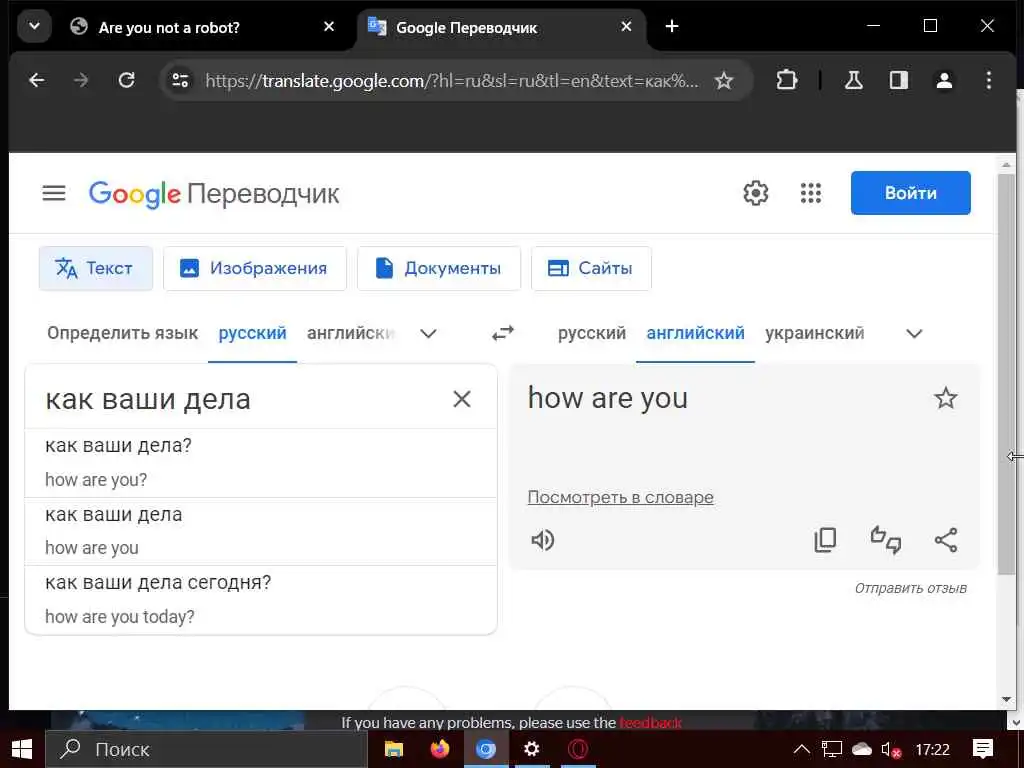
Task: Pick suggestion 'как ваши дела?'
Action: (261, 463)
